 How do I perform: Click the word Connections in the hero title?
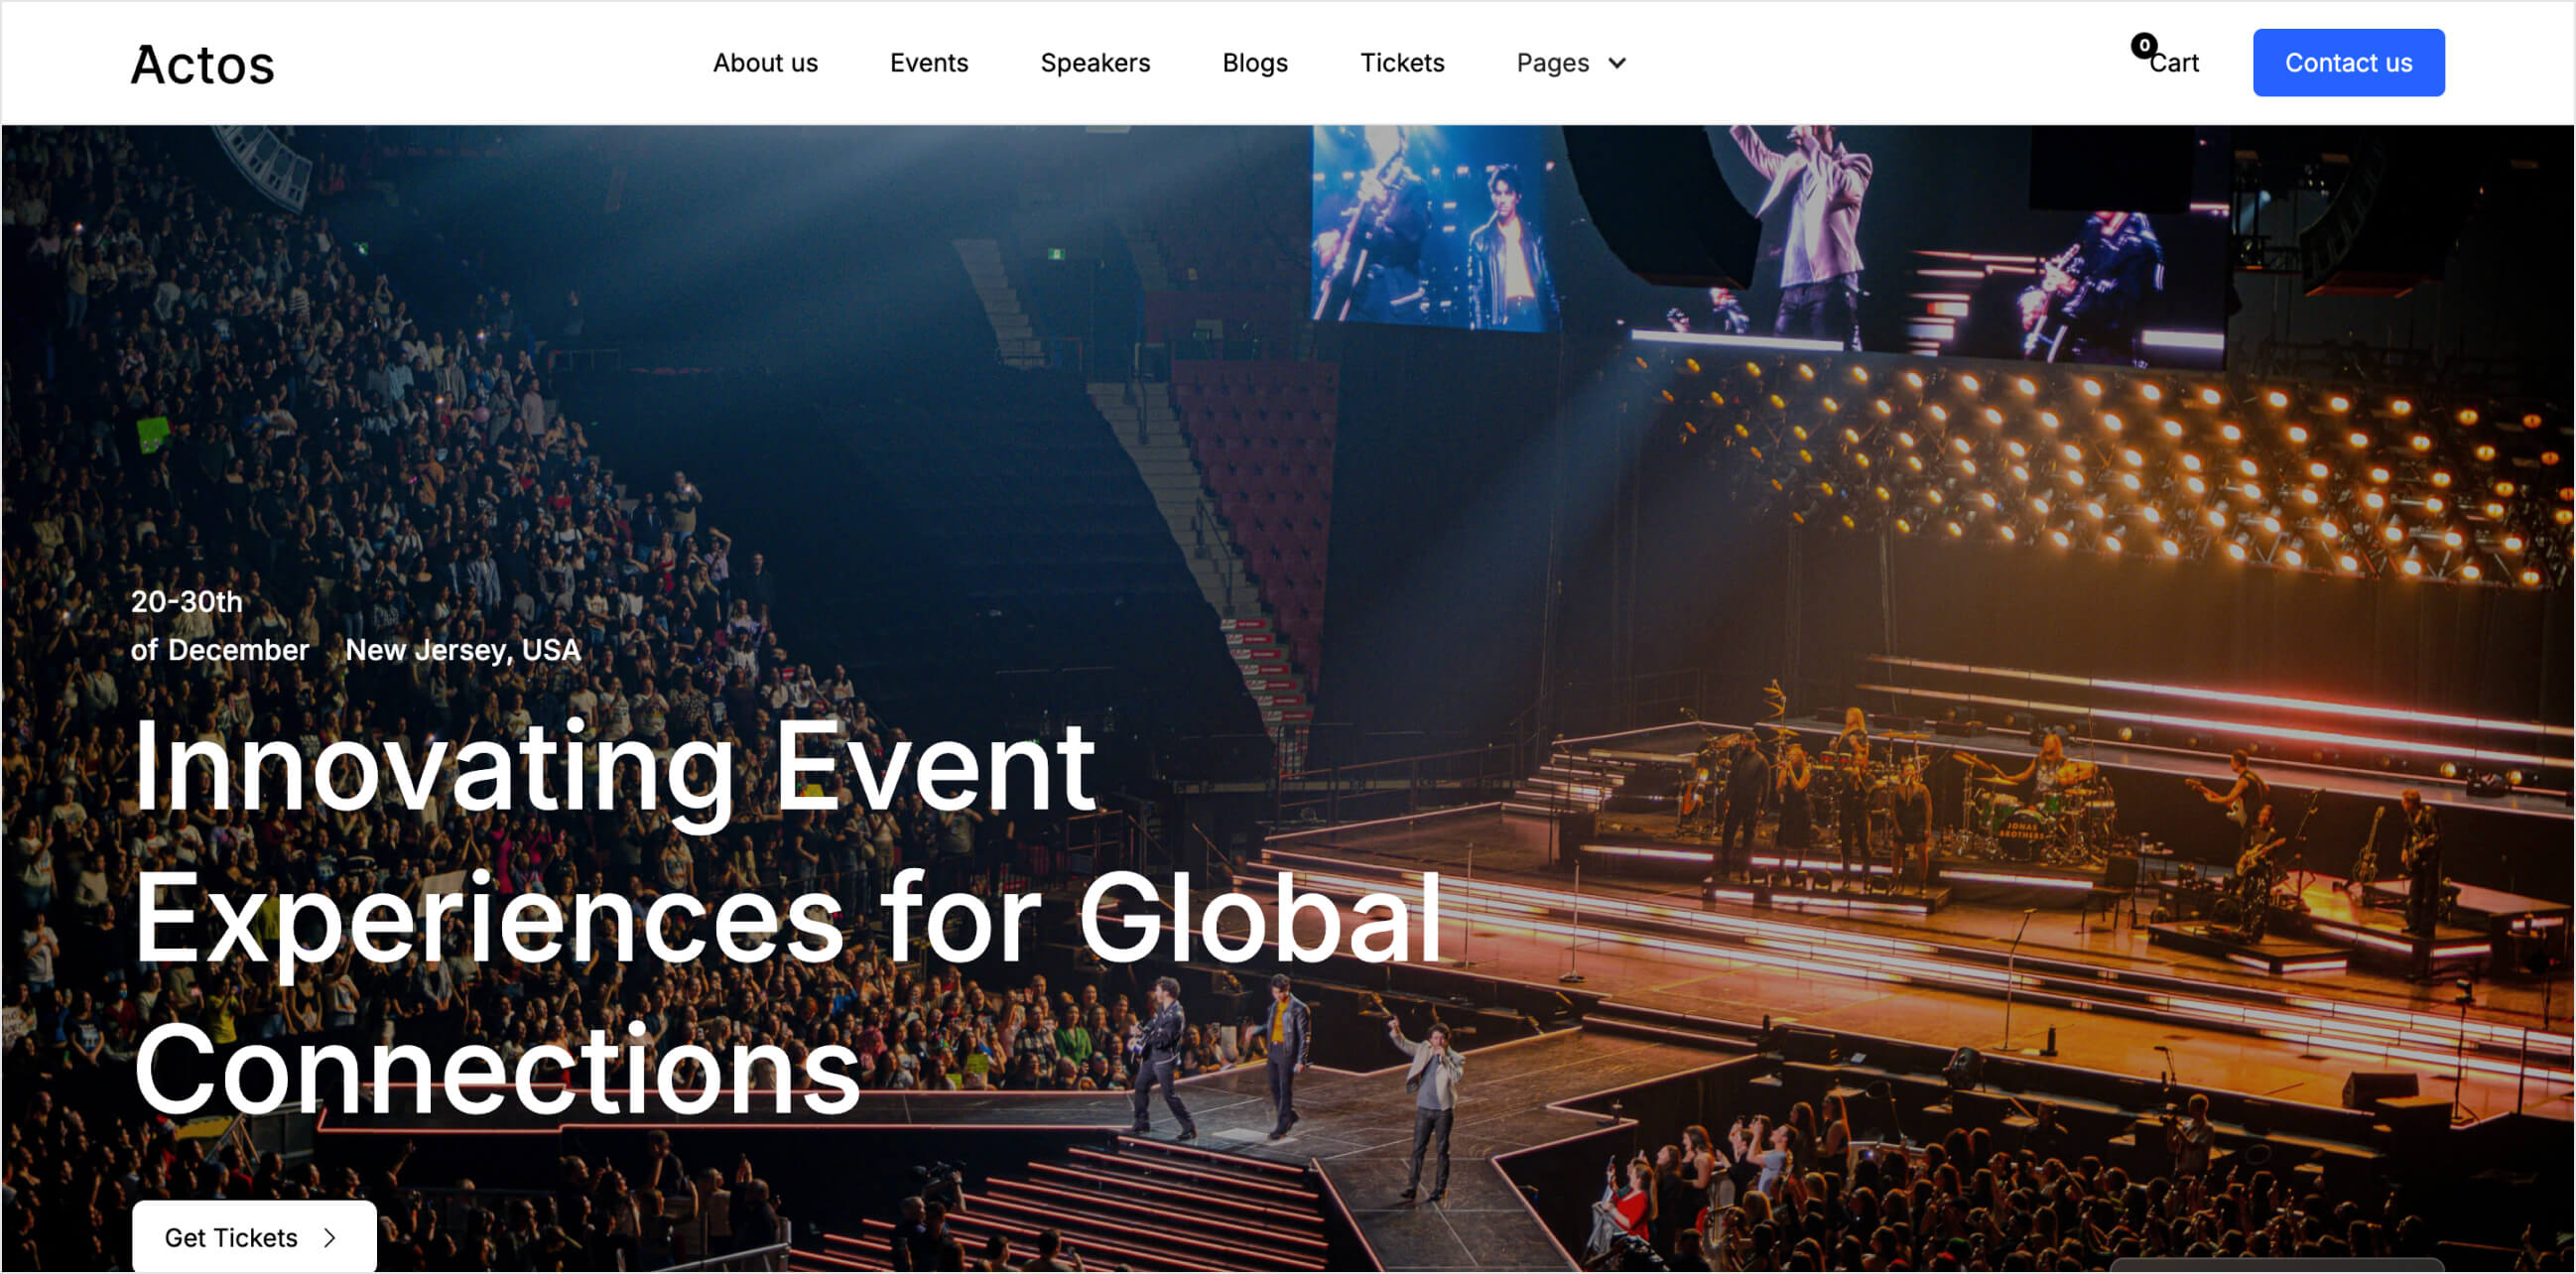coord(497,1070)
